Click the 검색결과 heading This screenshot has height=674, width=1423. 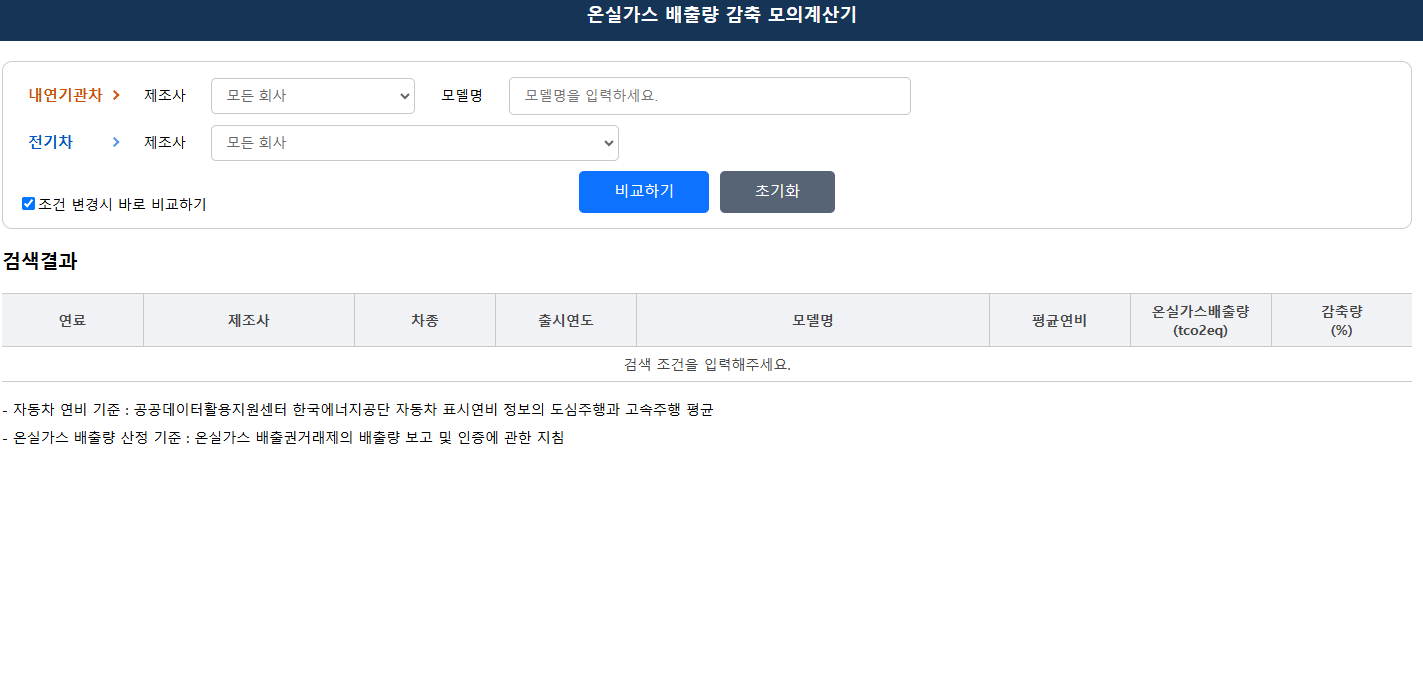click(x=40, y=262)
